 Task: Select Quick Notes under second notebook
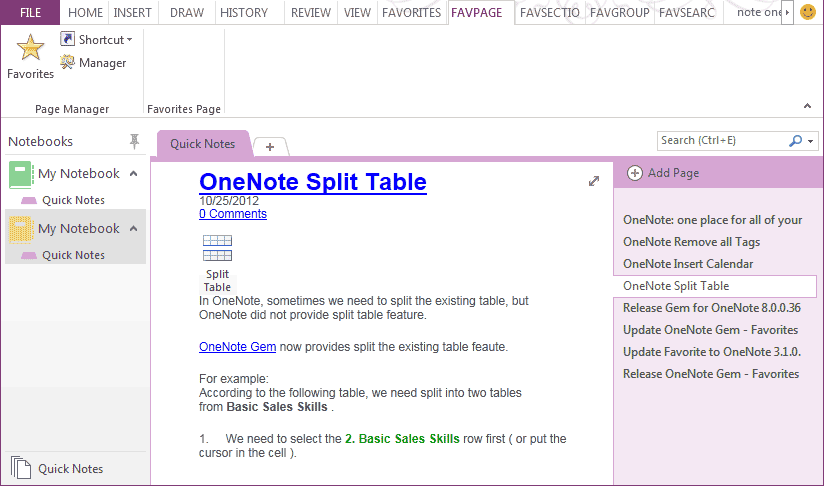point(73,255)
